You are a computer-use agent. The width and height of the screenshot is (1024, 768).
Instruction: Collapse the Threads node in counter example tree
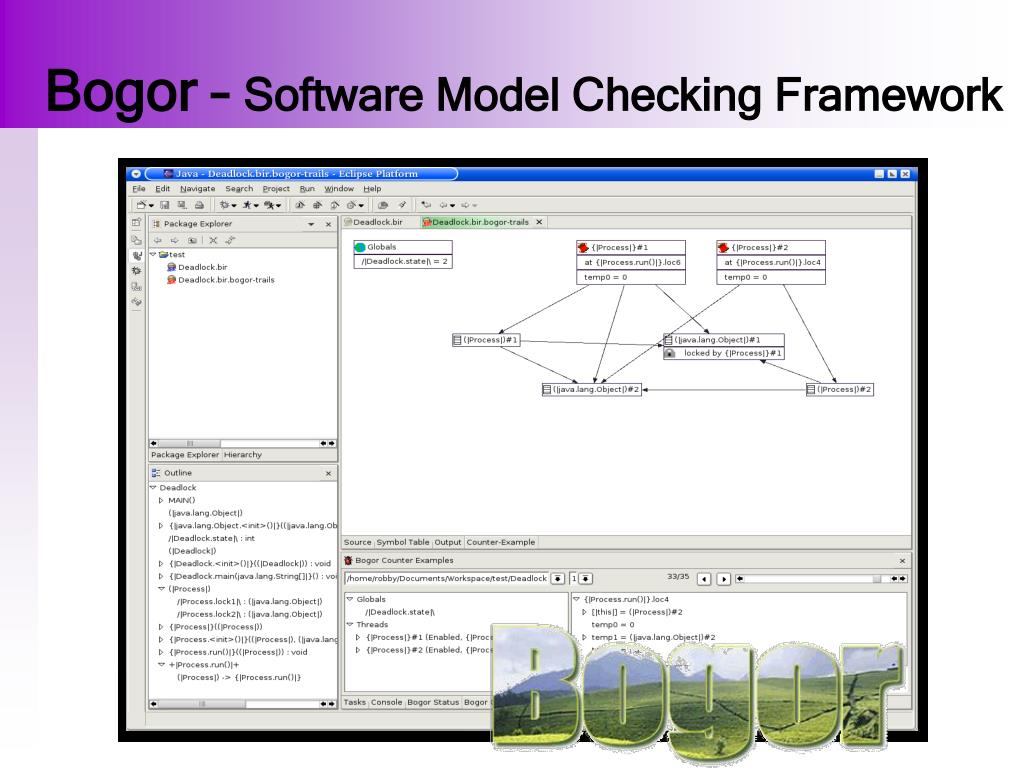350,625
